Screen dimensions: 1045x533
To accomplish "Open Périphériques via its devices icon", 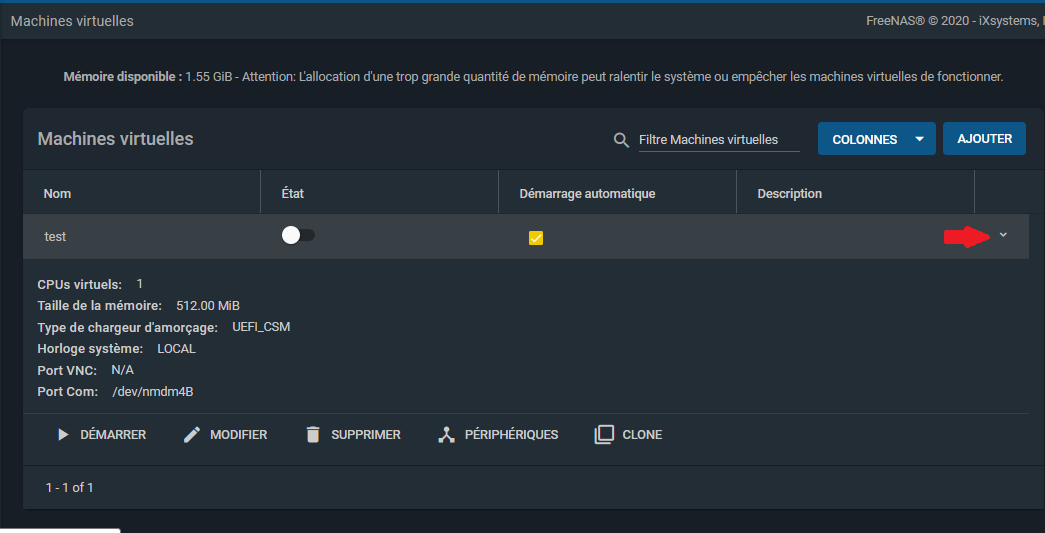I will [447, 435].
